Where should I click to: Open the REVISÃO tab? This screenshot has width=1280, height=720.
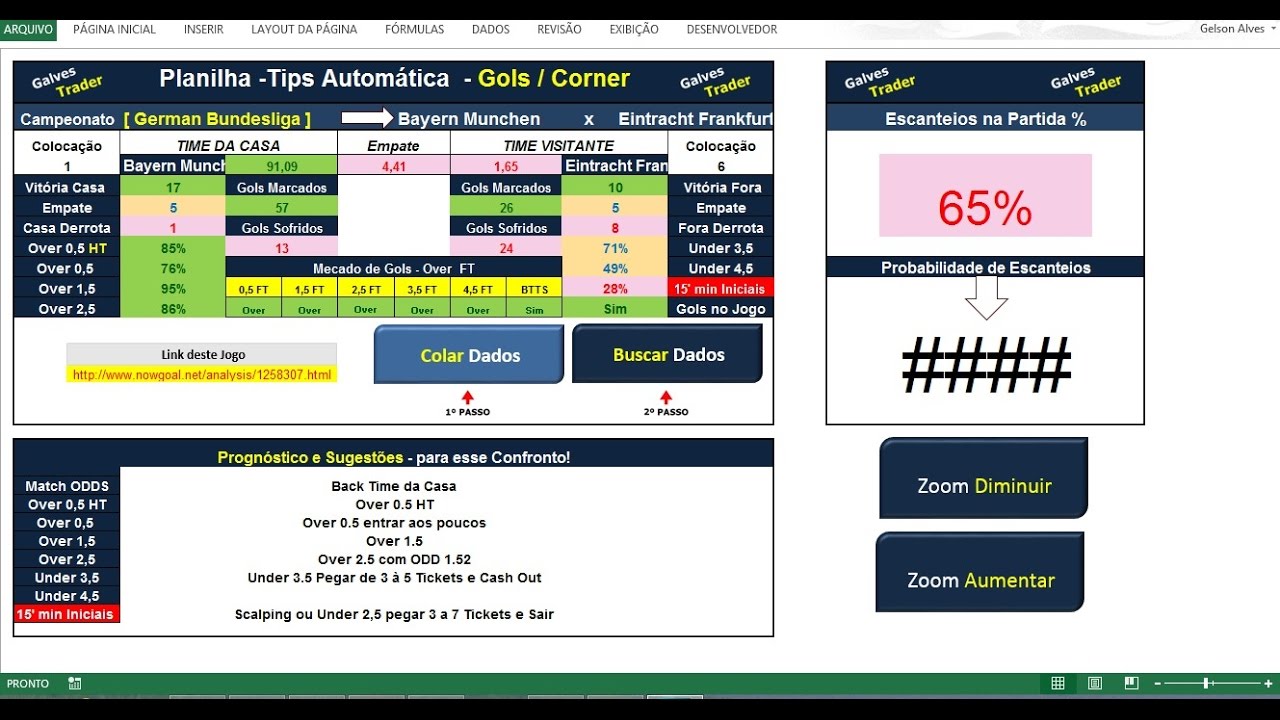click(x=559, y=30)
